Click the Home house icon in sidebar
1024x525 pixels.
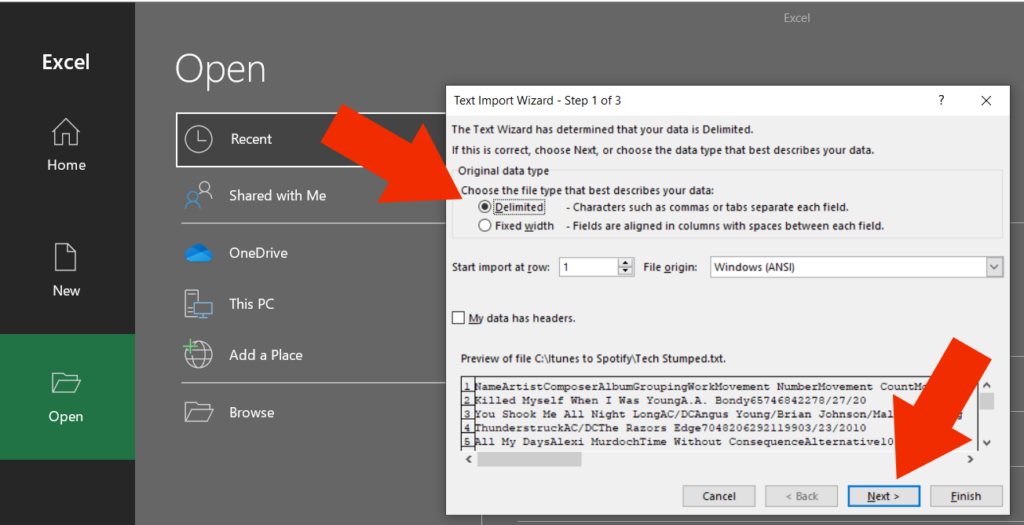click(x=66, y=132)
